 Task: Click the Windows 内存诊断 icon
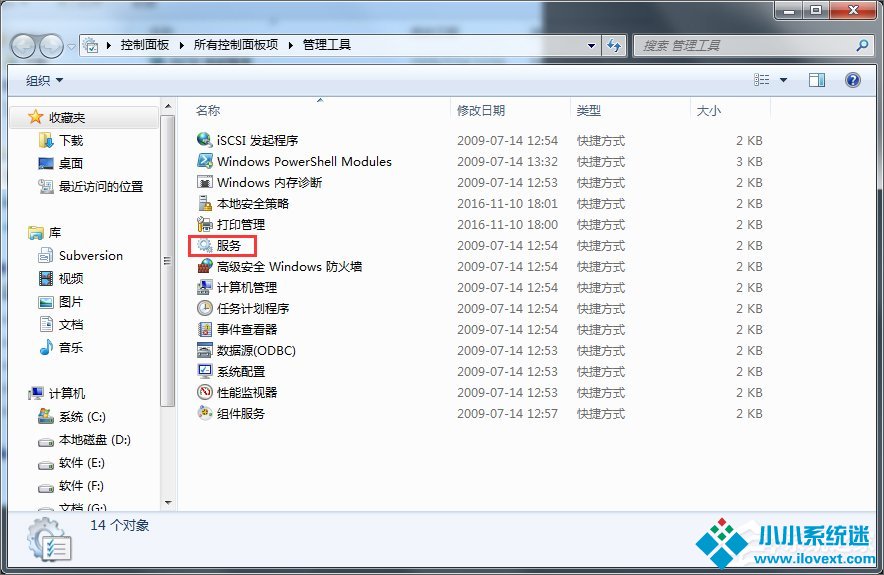[x=205, y=182]
